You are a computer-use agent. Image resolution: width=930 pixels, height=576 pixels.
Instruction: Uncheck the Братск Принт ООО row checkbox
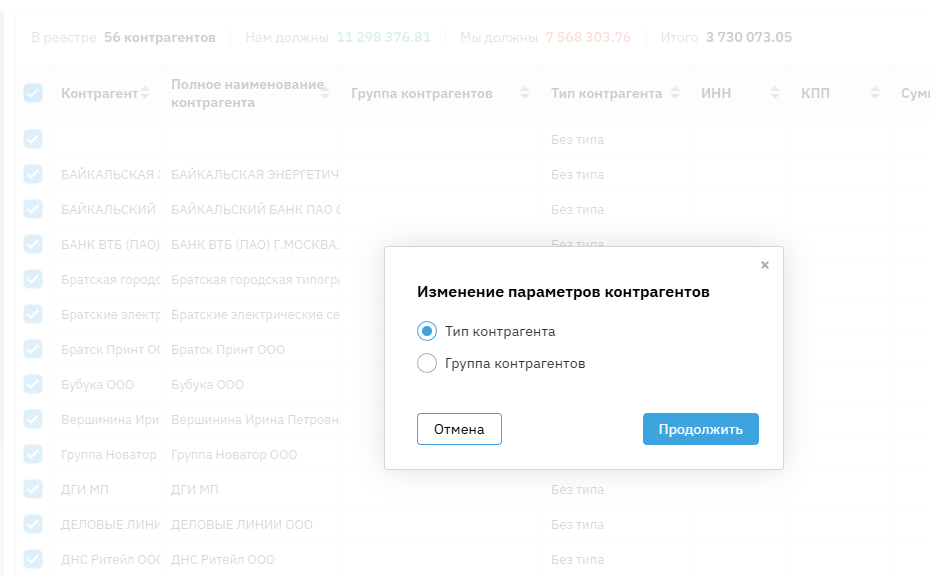click(x=33, y=349)
